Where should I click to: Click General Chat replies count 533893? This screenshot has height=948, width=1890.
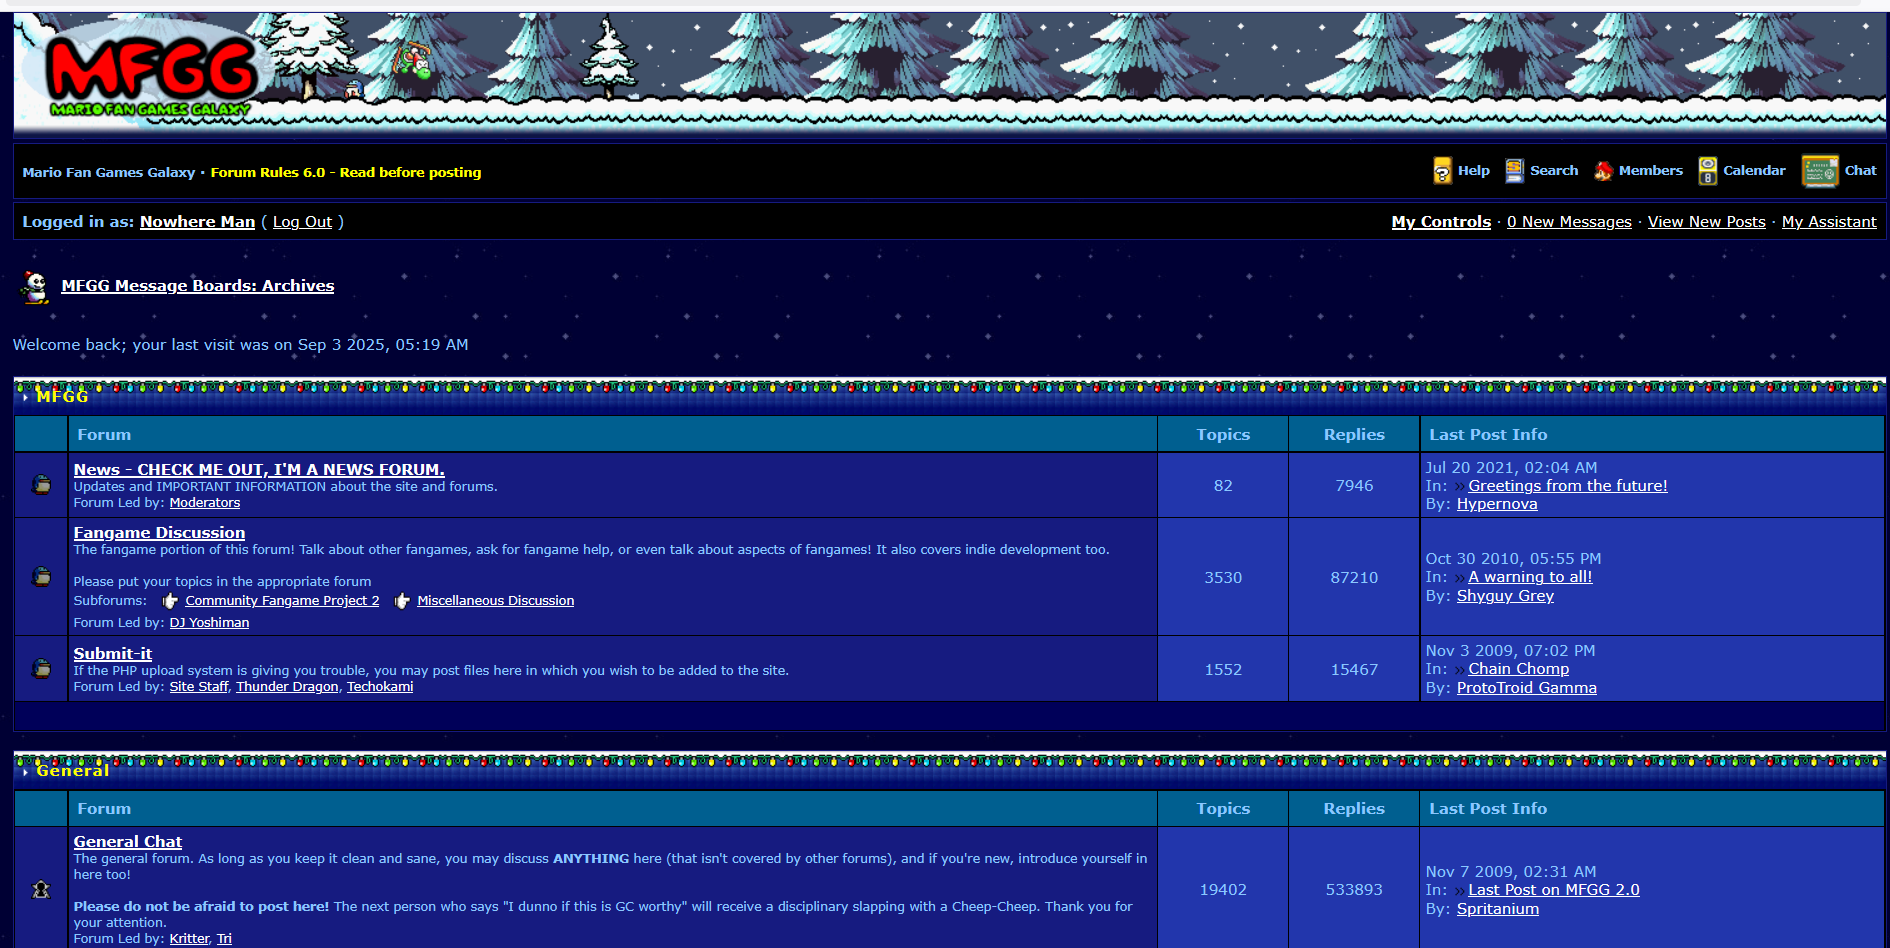click(x=1354, y=890)
